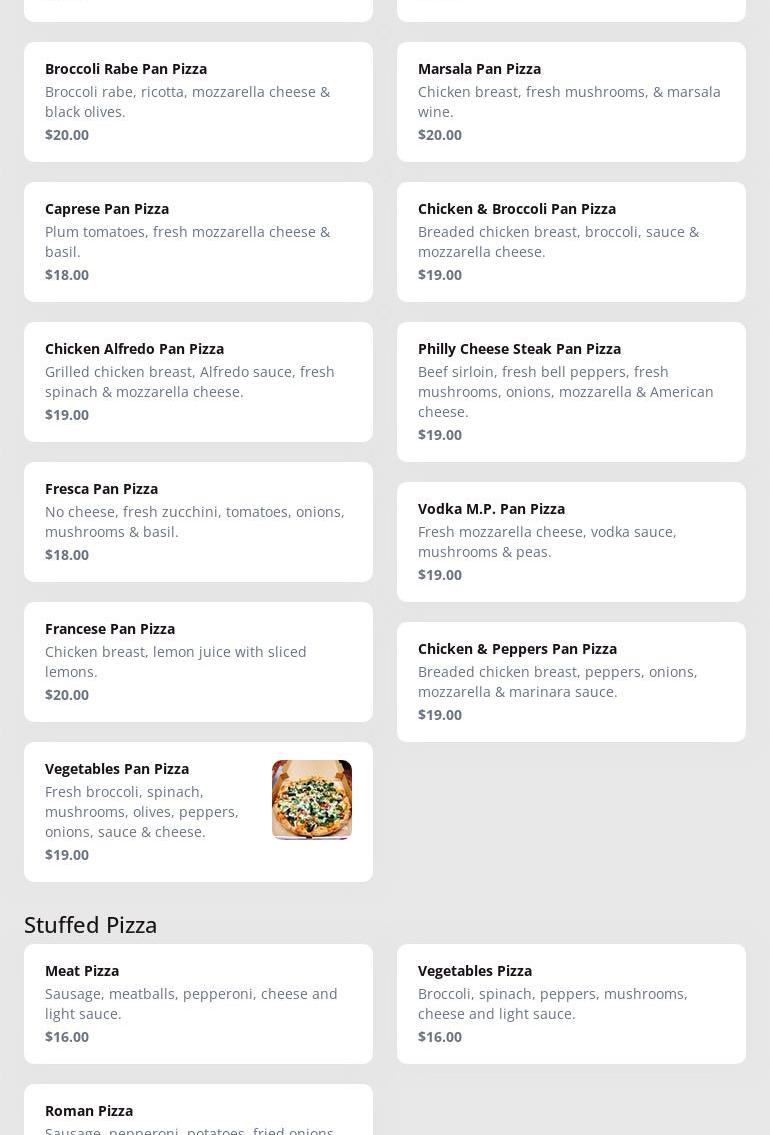
Task: Click the Caprese Pan Pizza menu item
Action: tap(198, 241)
